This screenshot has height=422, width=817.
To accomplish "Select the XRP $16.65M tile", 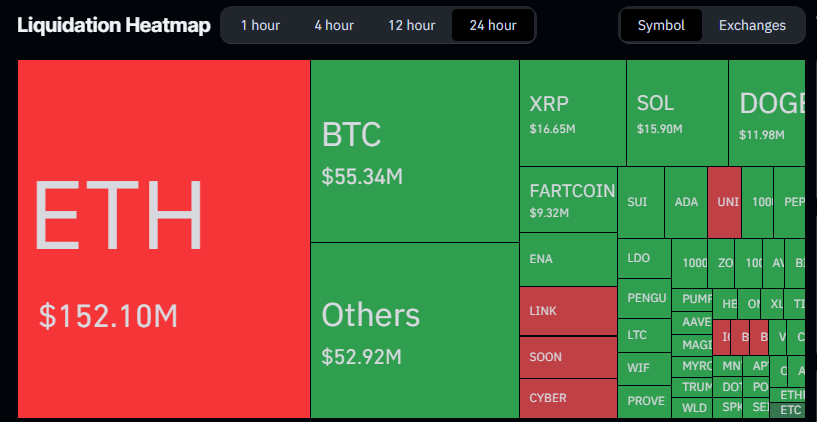I will pos(573,113).
